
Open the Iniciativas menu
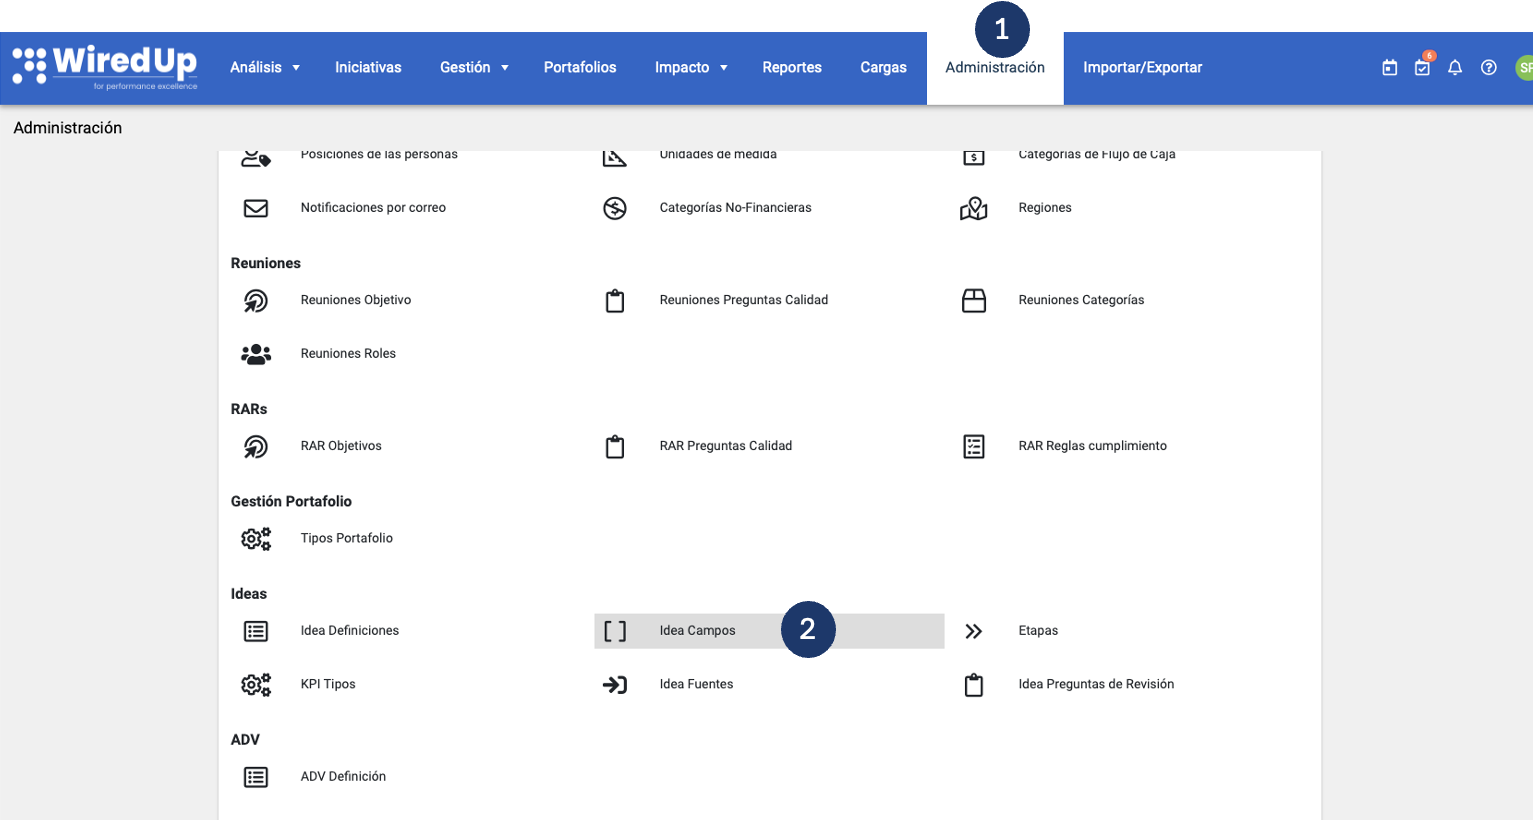pyautogui.click(x=368, y=67)
